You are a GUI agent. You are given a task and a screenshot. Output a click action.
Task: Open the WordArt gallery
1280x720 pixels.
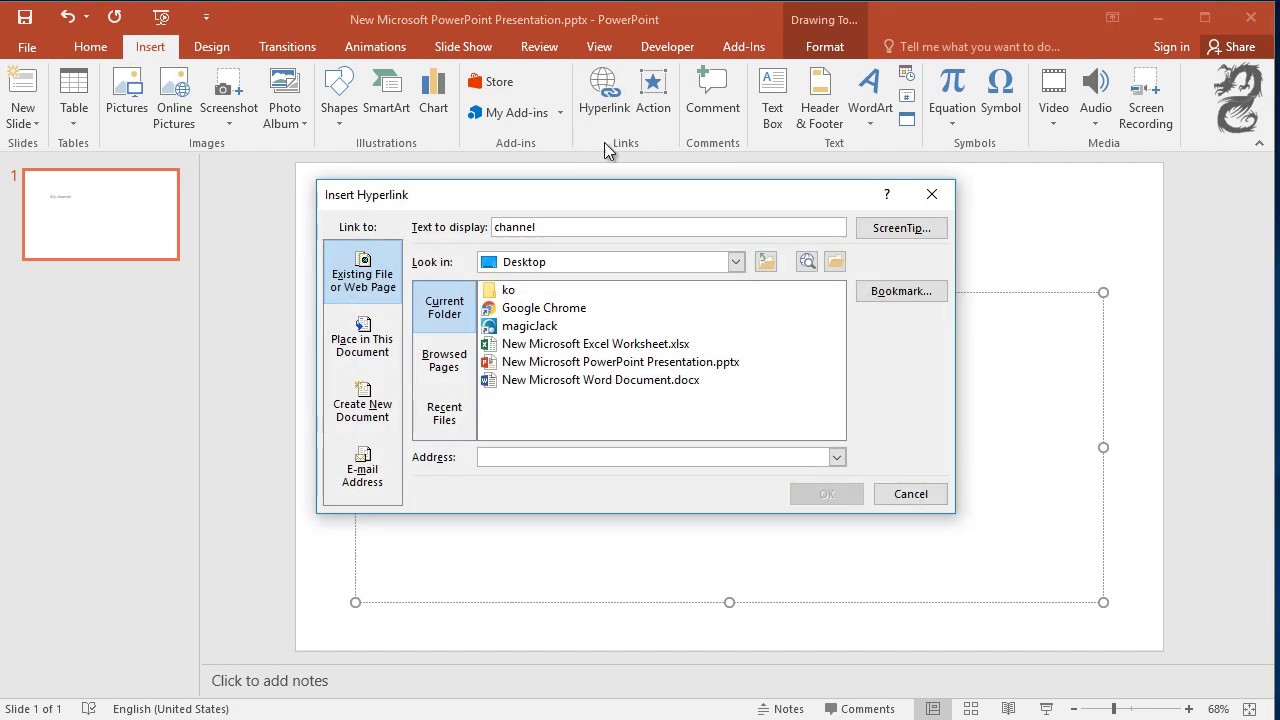(870, 99)
